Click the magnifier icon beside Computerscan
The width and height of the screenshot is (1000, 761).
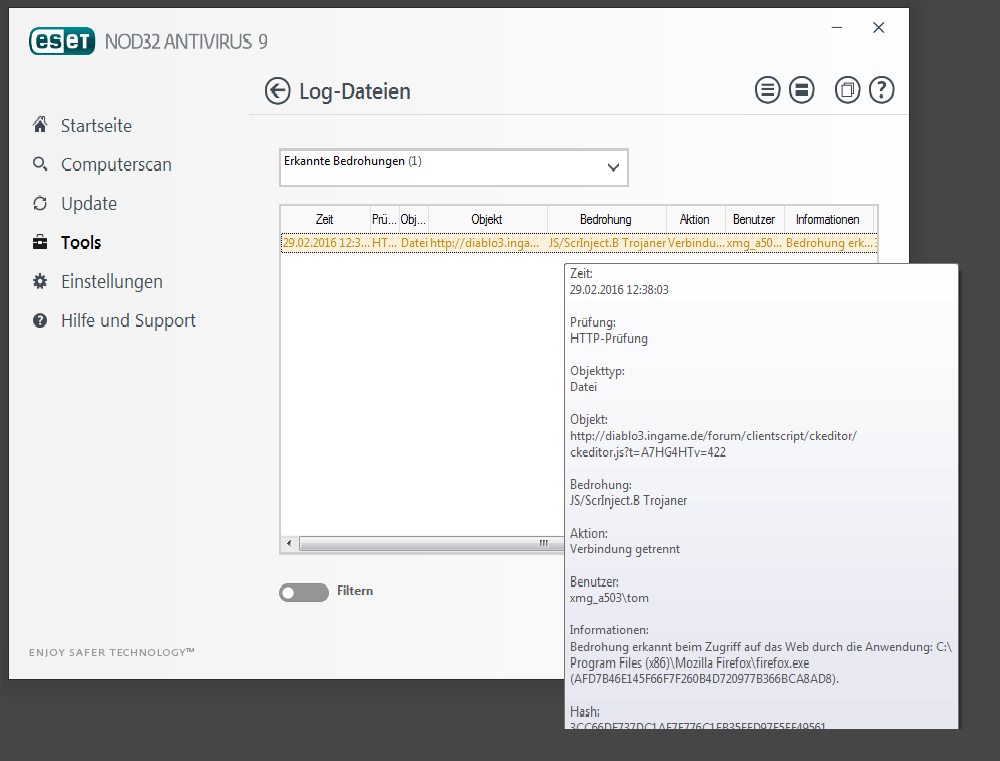40,164
